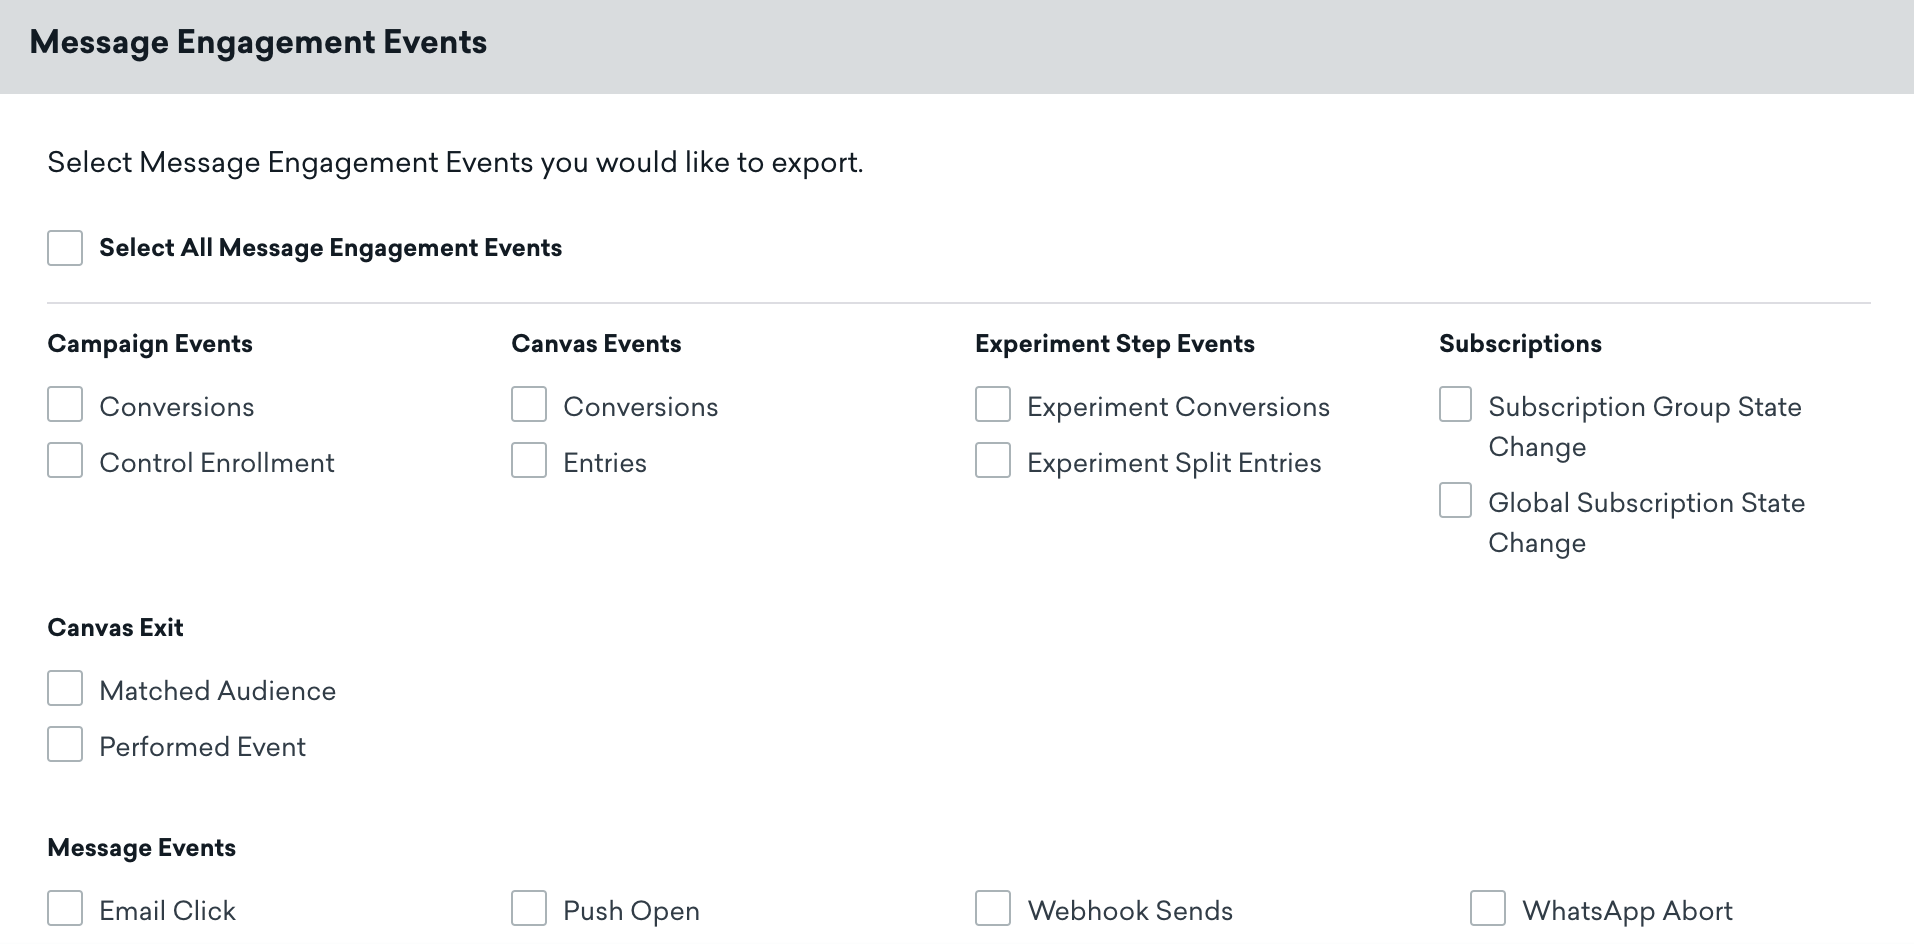Select the Canvas Entries checkbox
The height and width of the screenshot is (944, 1914).
529,461
